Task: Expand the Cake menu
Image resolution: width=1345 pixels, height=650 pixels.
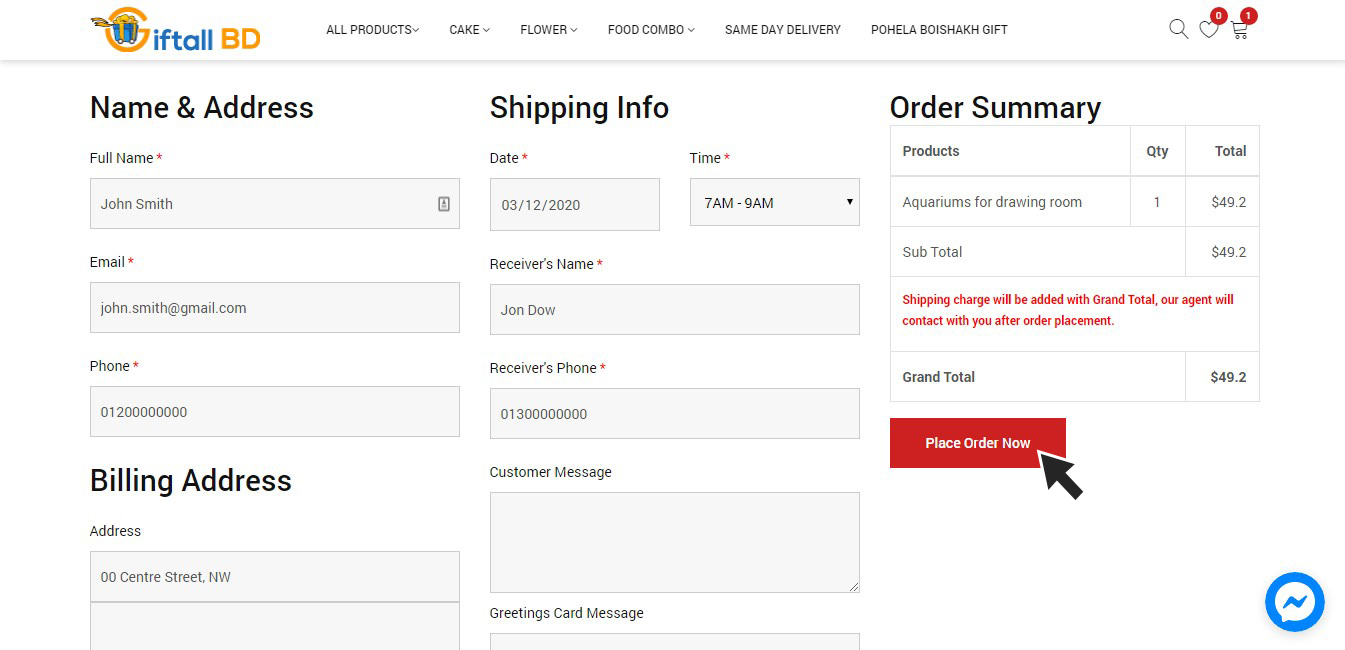Action: point(470,30)
